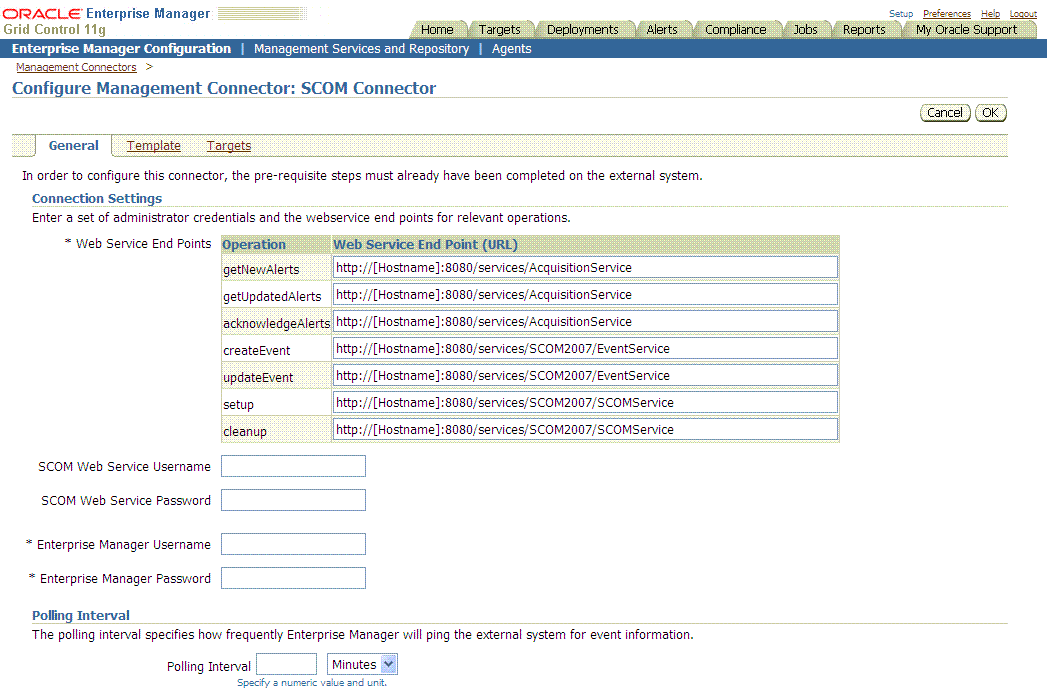
Task: Switch to the Targets connector tab
Action: pyautogui.click(x=228, y=146)
